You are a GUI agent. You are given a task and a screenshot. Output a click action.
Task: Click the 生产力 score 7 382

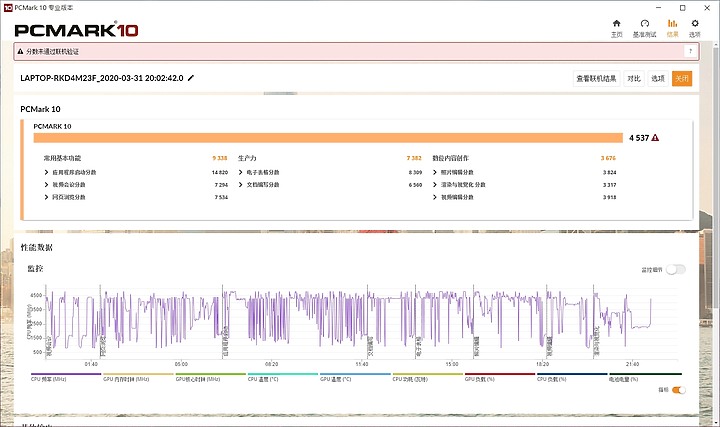(414, 158)
